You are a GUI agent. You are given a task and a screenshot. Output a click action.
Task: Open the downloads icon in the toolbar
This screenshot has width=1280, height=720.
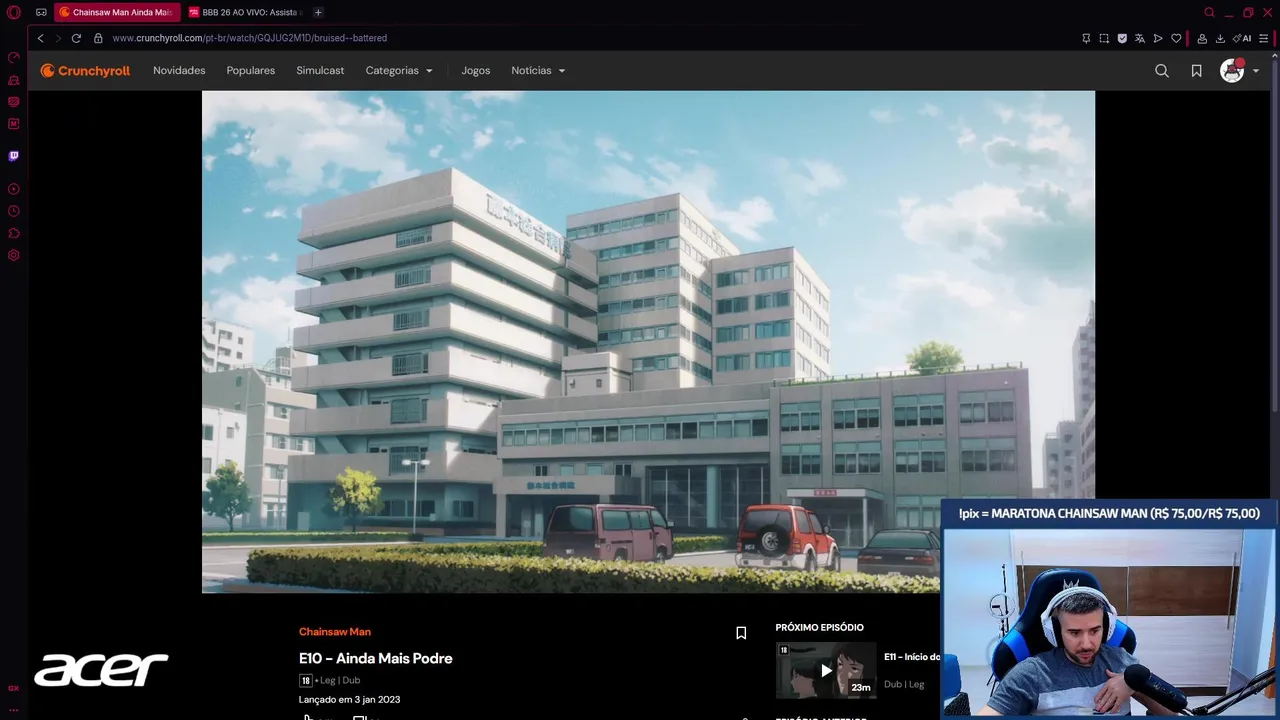click(x=1220, y=38)
